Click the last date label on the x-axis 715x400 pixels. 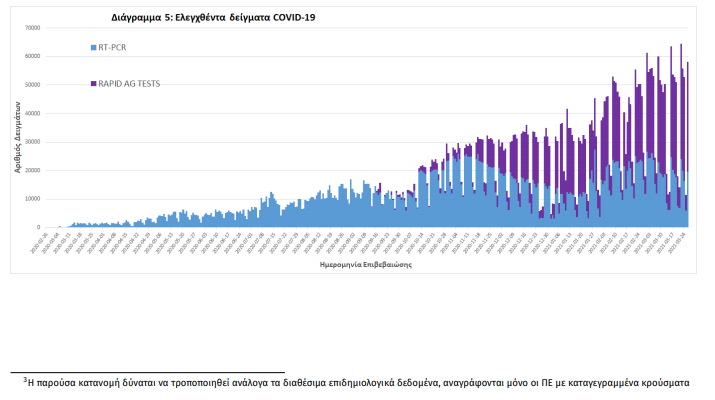coord(683,240)
